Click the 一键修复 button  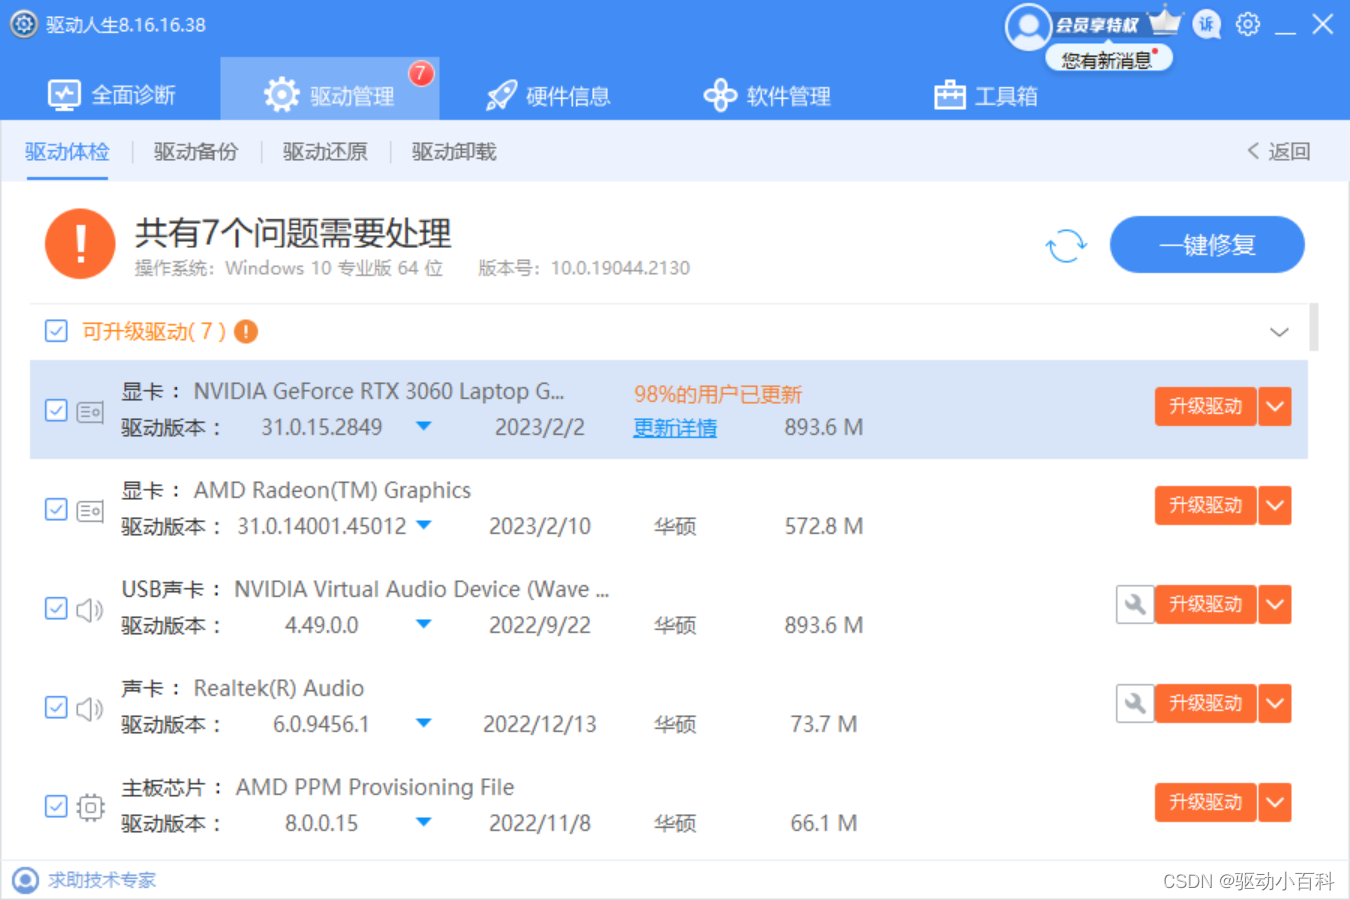point(1207,245)
